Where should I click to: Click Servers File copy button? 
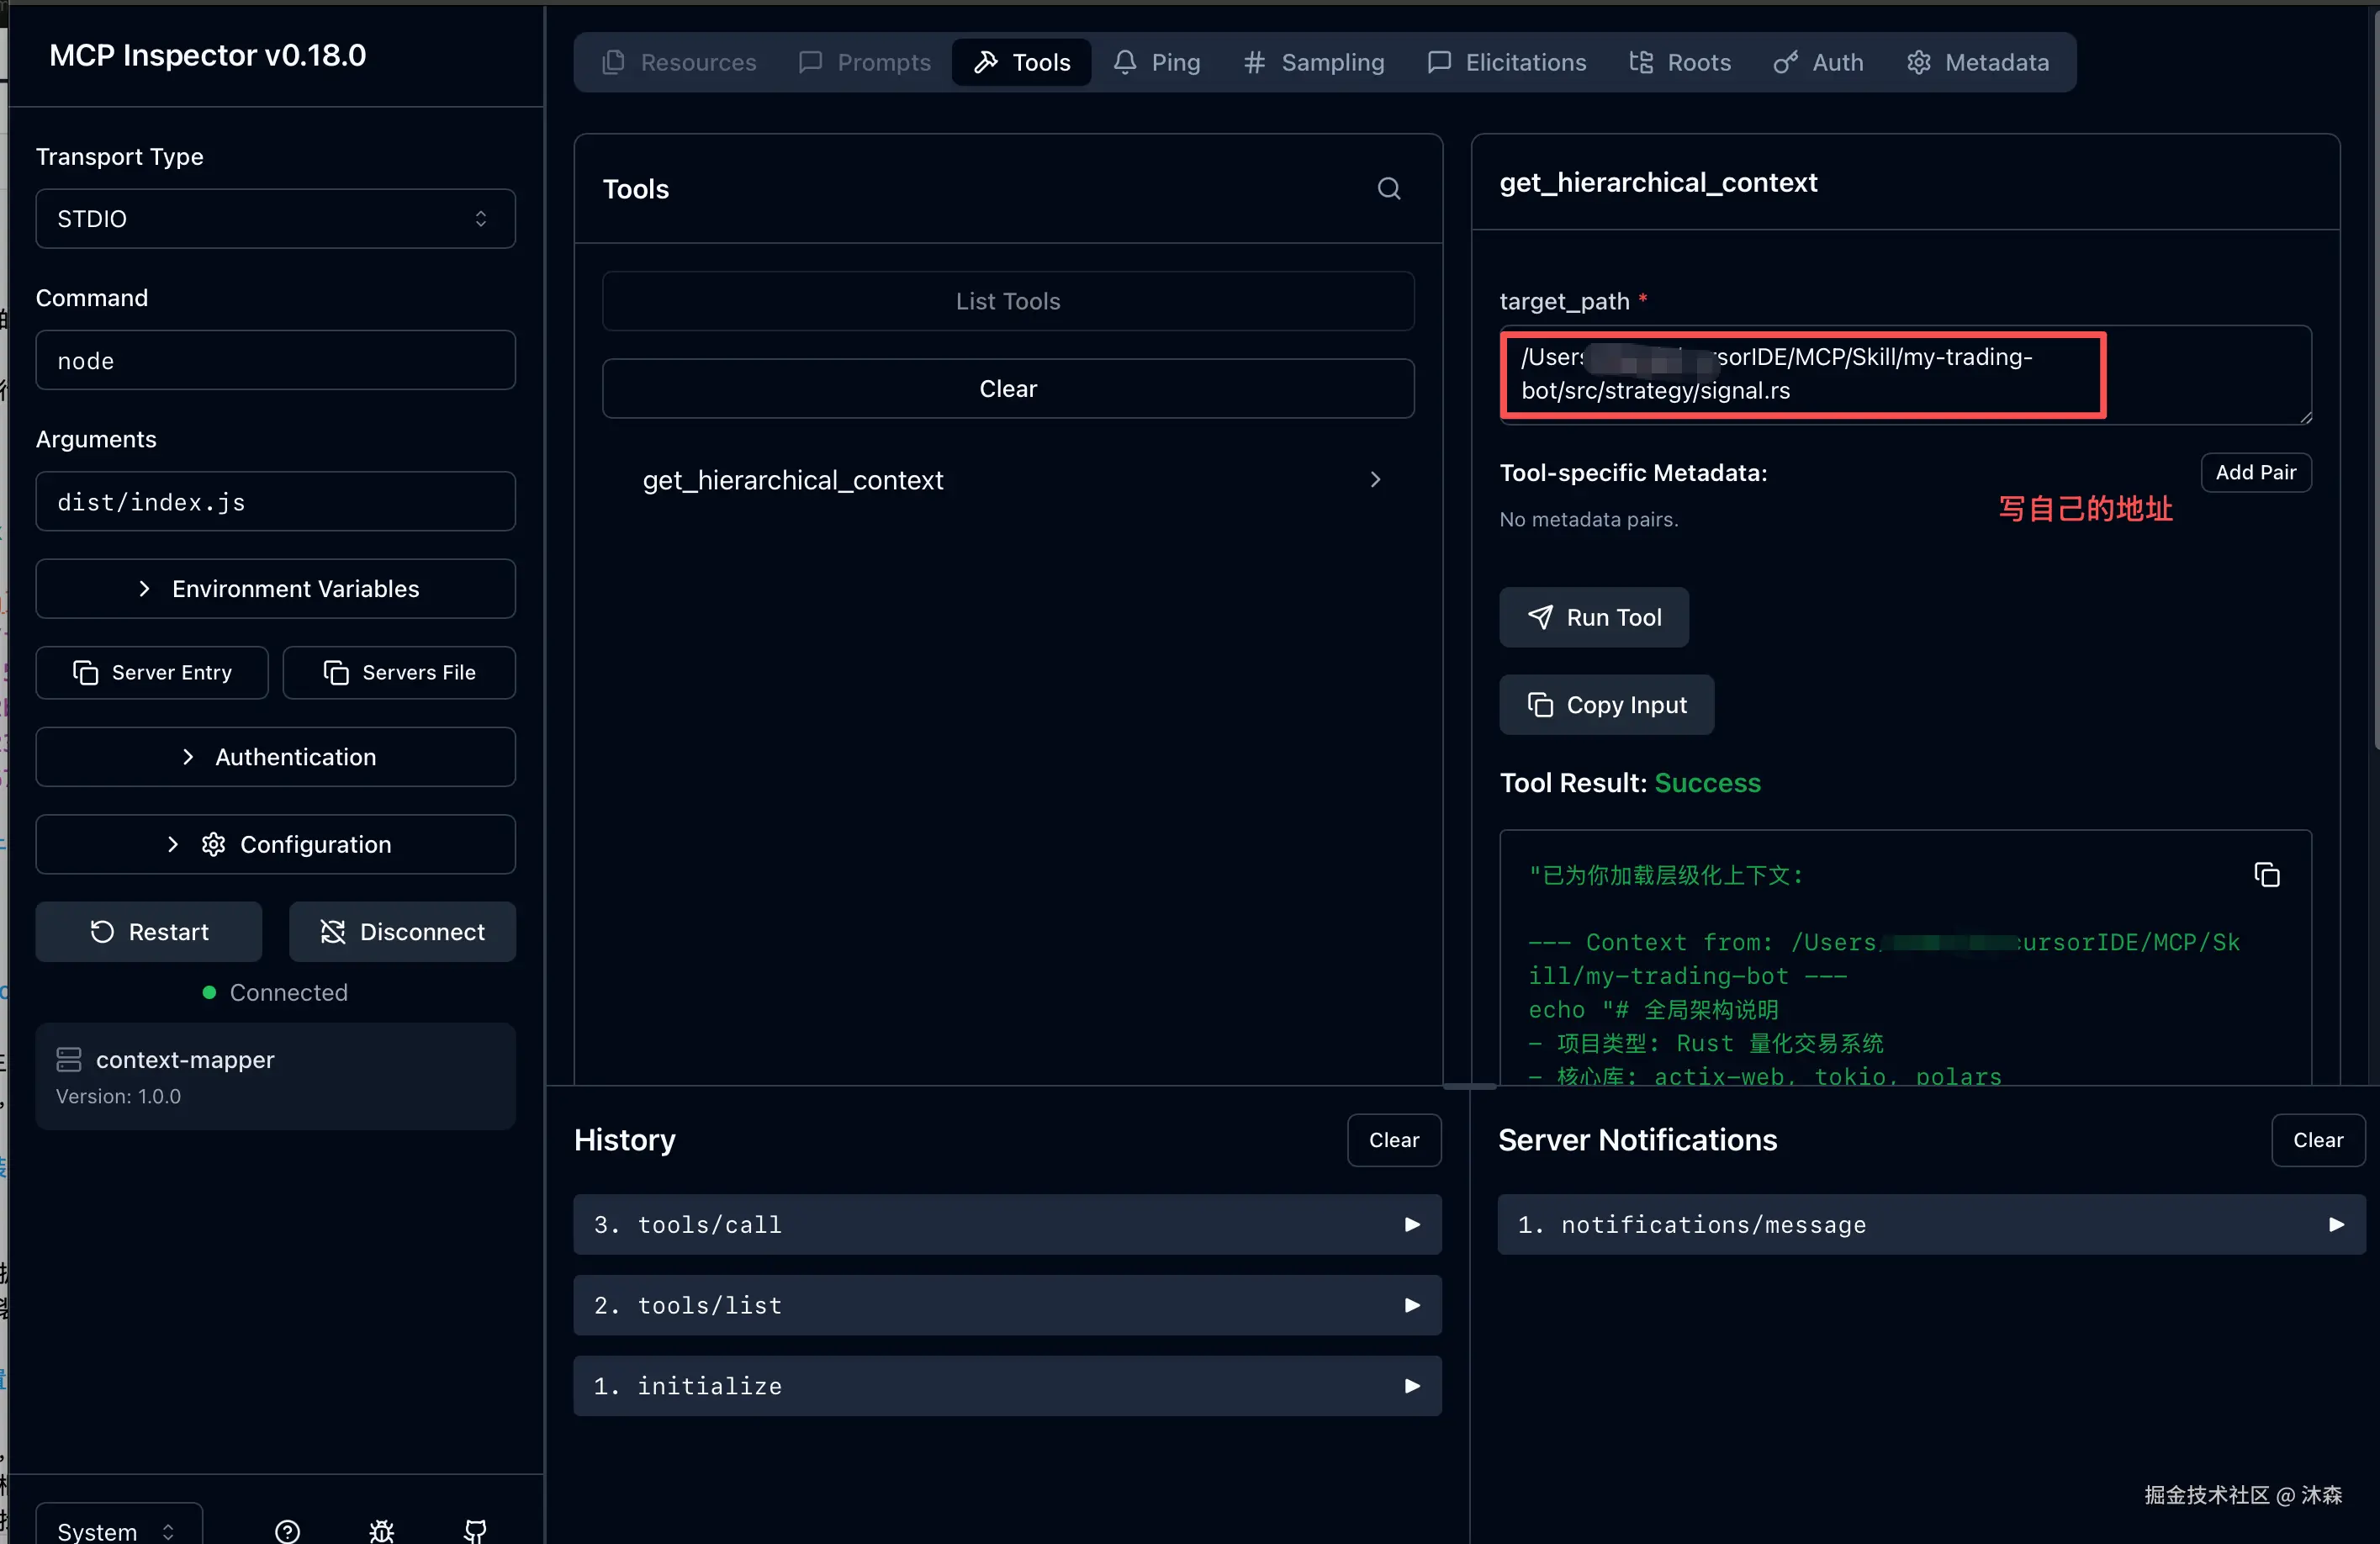click(399, 672)
